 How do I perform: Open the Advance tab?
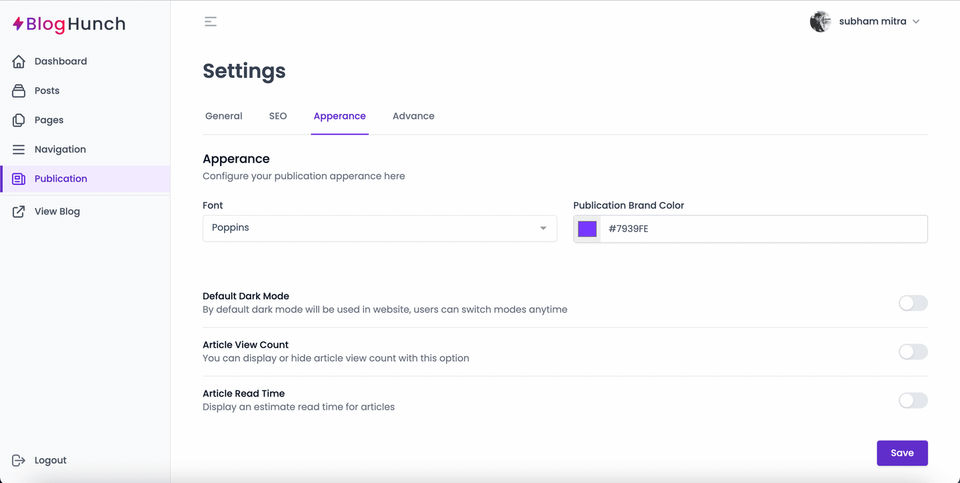point(413,116)
